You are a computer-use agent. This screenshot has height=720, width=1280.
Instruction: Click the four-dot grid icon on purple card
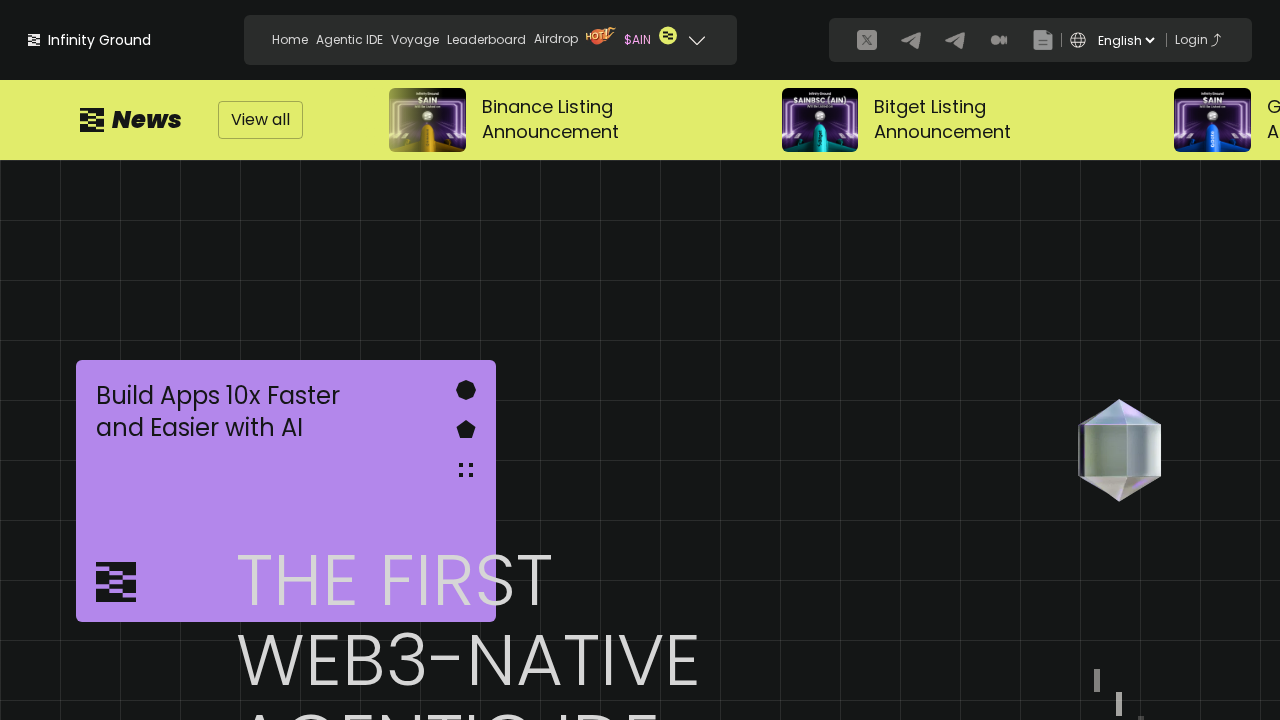[465, 469]
